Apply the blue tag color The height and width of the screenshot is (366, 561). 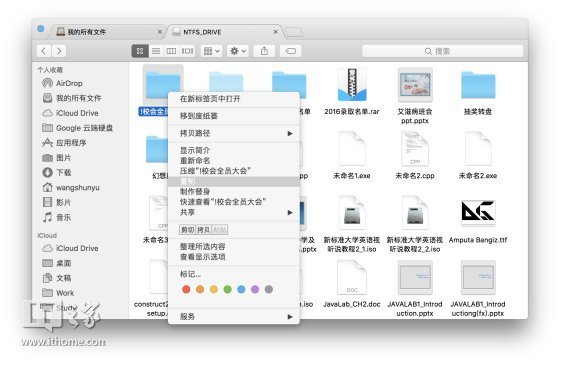coord(241,289)
